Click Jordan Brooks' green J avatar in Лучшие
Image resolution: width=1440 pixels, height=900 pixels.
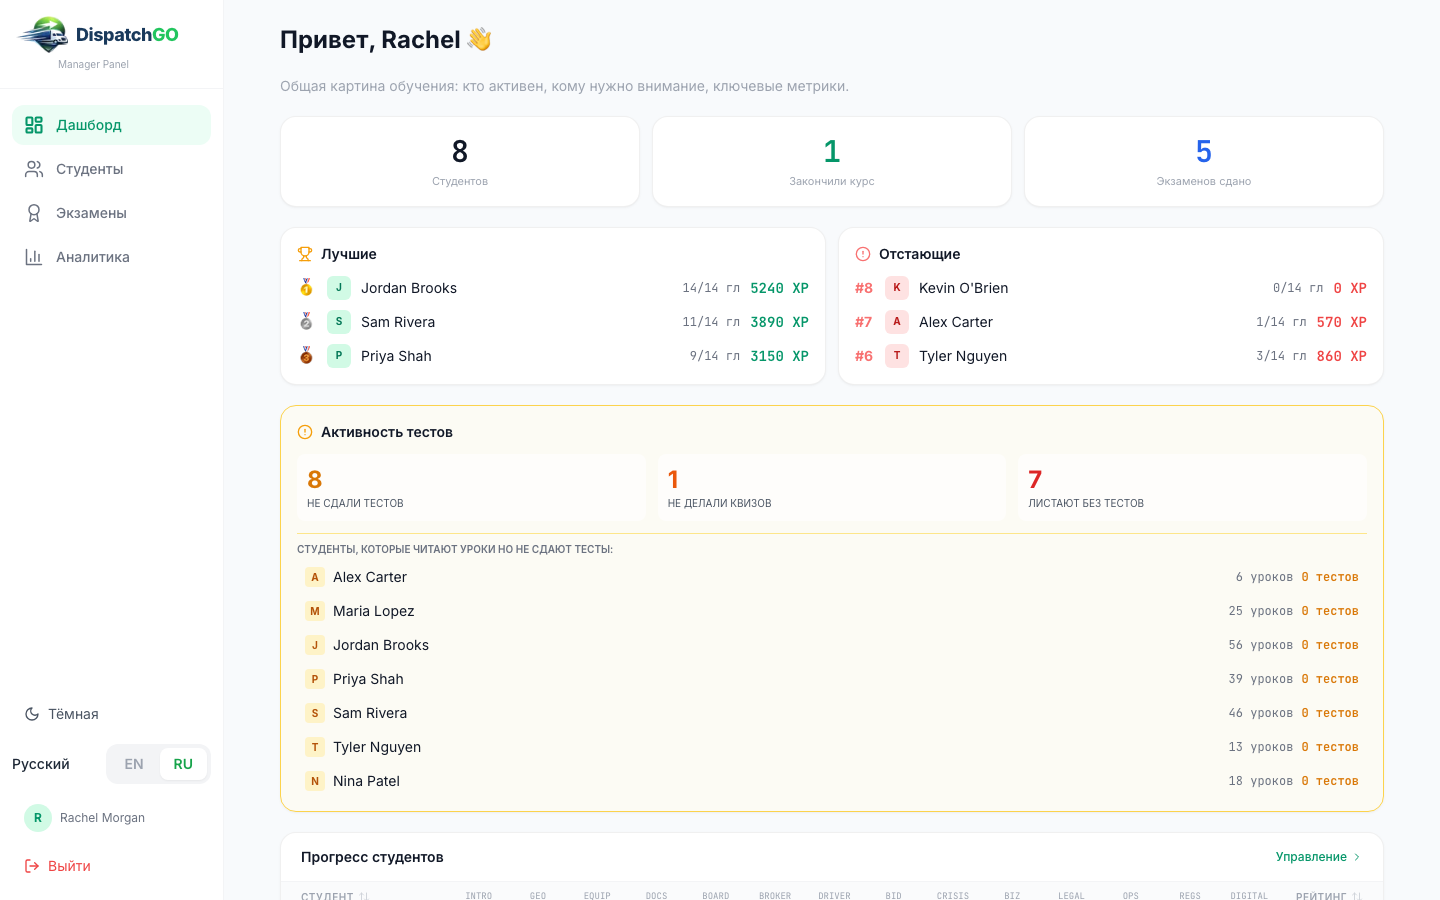tap(339, 288)
